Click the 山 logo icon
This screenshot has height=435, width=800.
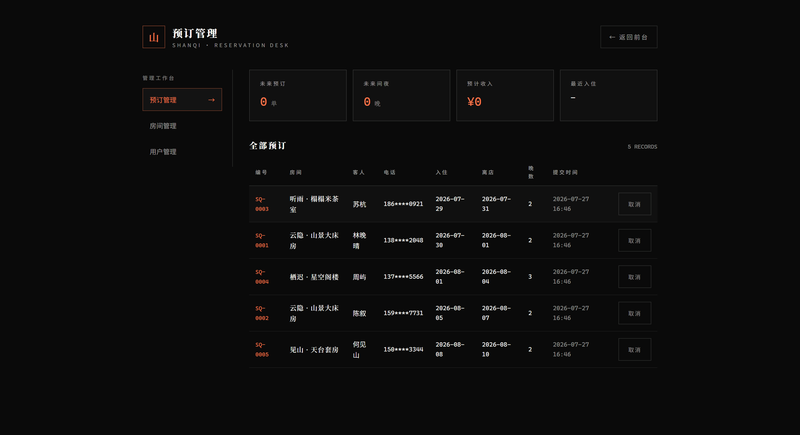pyautogui.click(x=154, y=37)
